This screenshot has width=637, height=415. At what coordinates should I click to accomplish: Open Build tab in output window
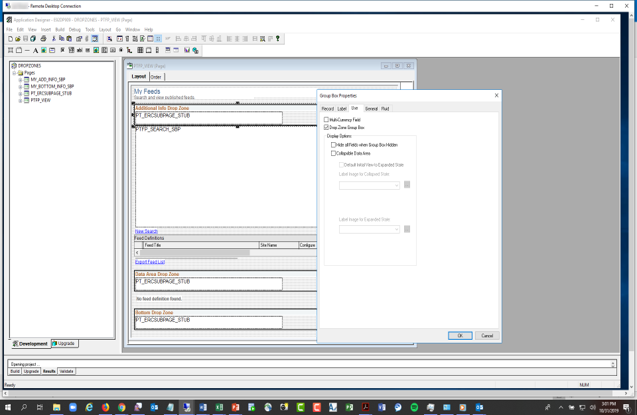pyautogui.click(x=15, y=371)
